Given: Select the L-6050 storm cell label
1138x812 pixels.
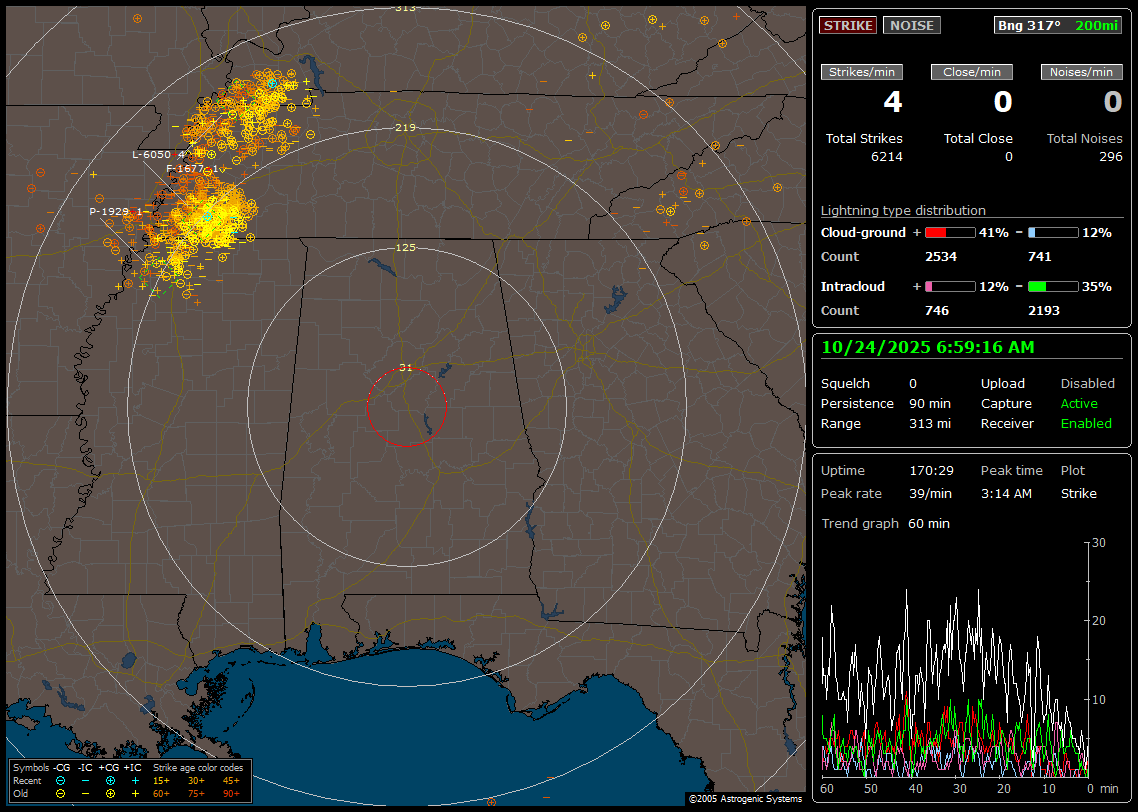Looking at the screenshot, I should click(151, 155).
